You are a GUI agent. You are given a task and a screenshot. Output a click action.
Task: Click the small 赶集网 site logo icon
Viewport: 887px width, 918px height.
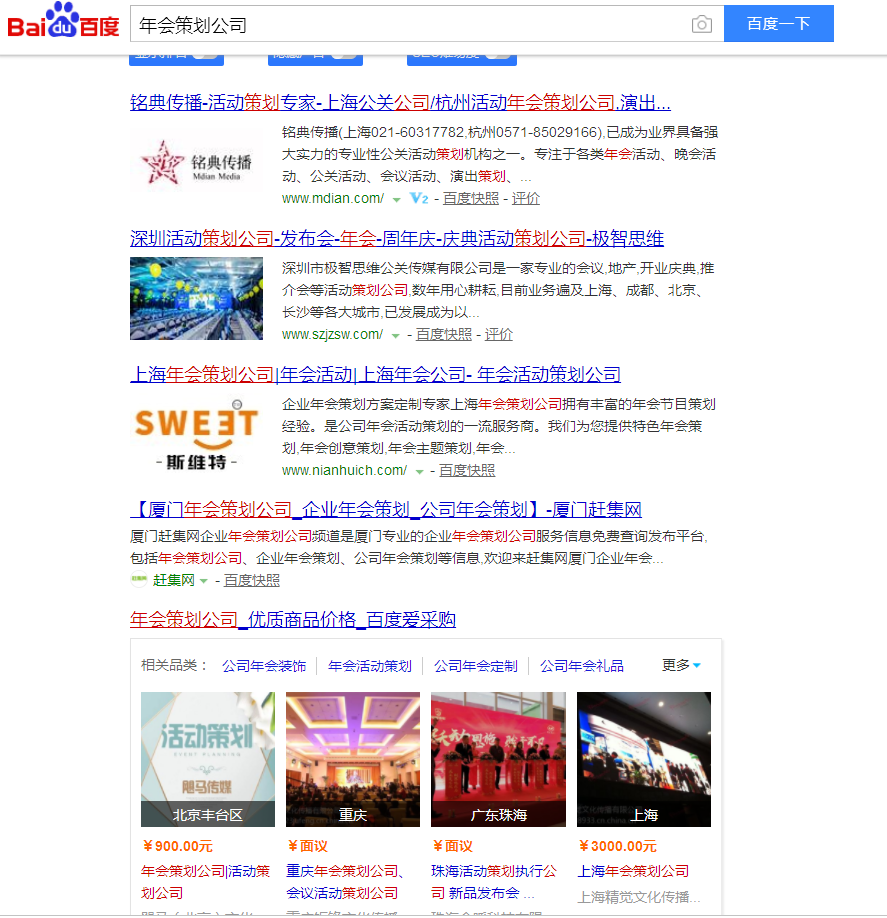click(x=139, y=580)
